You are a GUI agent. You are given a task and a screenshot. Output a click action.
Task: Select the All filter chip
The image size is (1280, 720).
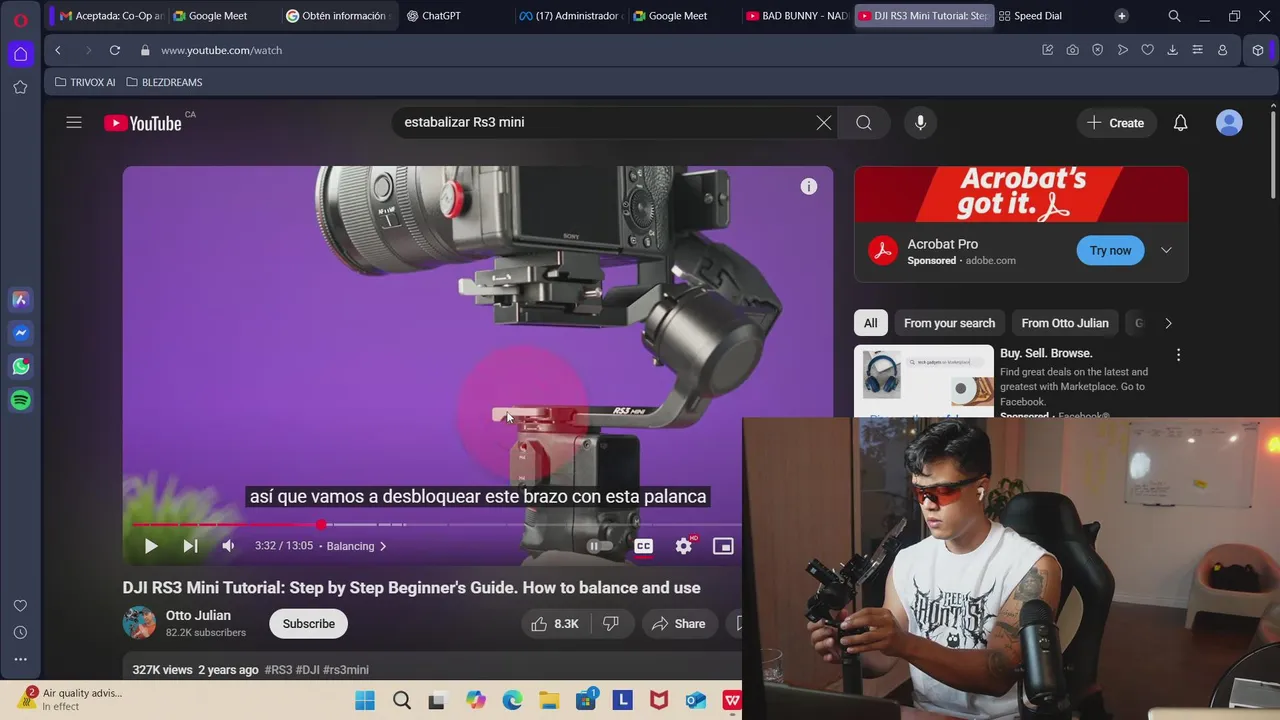click(871, 323)
